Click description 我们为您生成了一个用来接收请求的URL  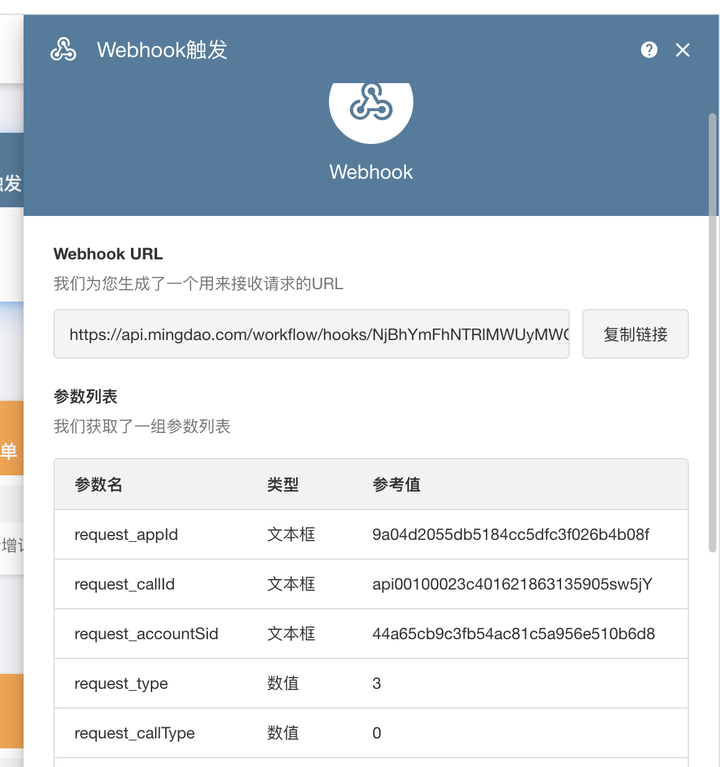click(199, 284)
